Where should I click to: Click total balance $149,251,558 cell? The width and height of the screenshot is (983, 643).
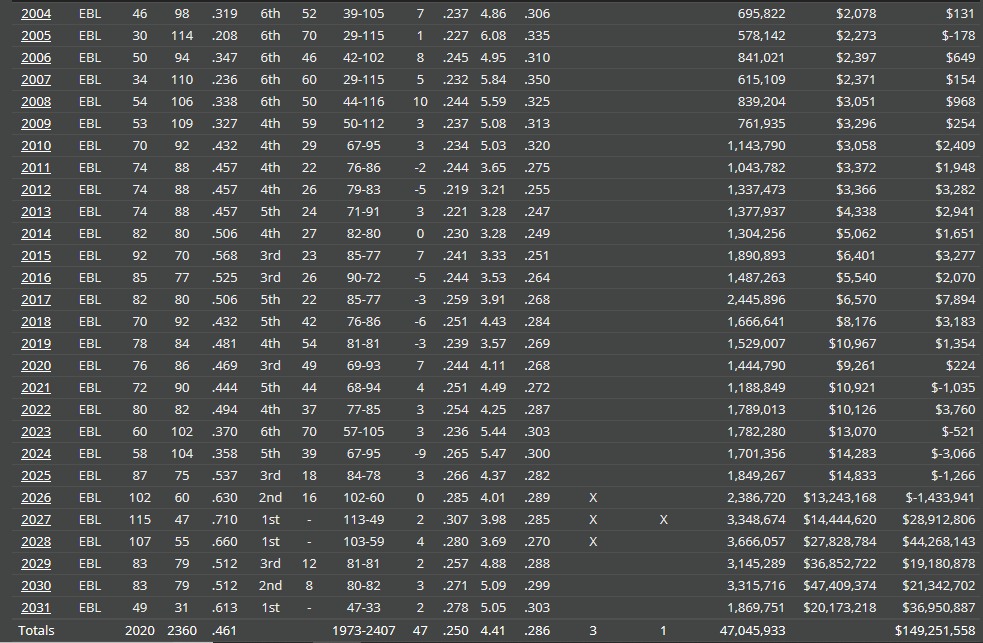click(x=934, y=630)
